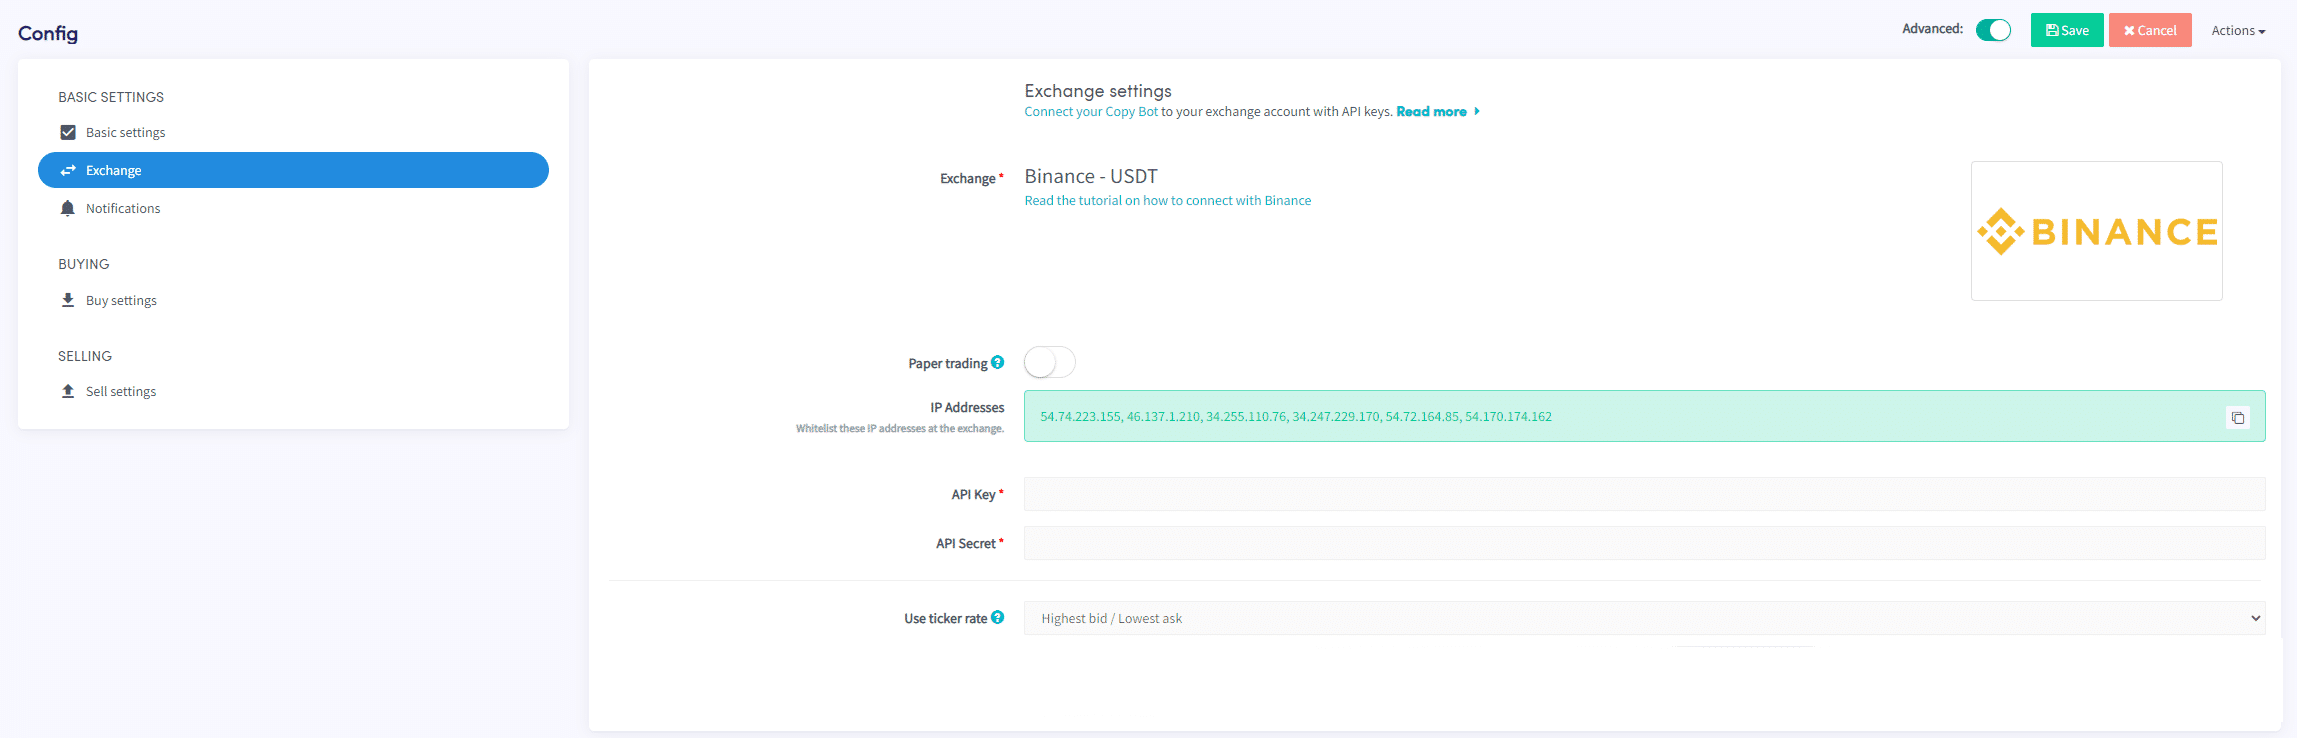The height and width of the screenshot is (738, 2297).
Task: Click the Connect your Copy Bot link
Action: click(1091, 111)
